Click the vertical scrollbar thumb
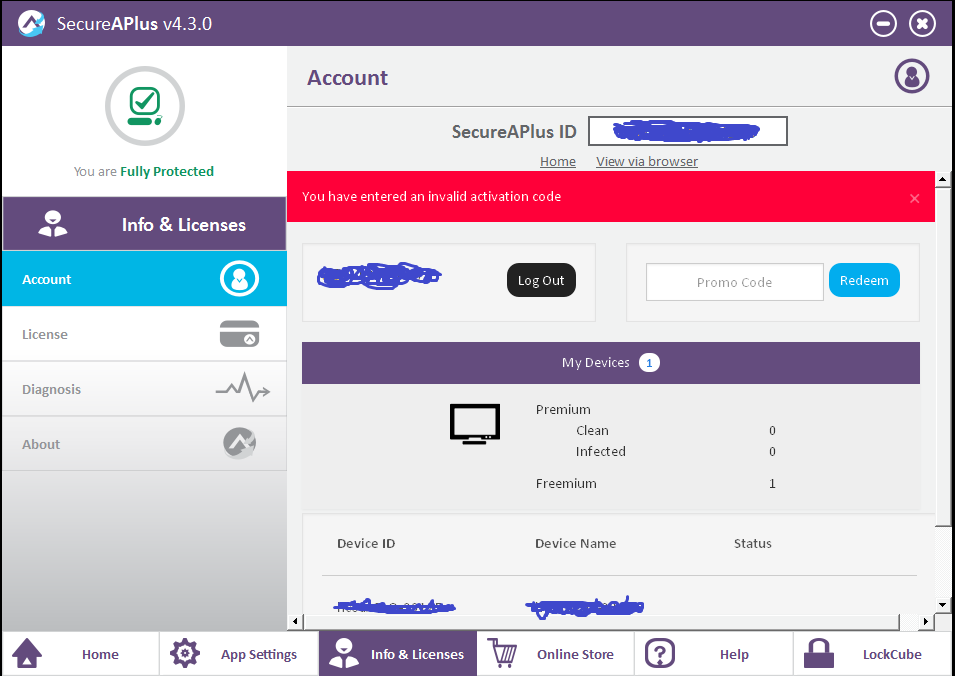The width and height of the screenshot is (955, 676). pos(942,356)
